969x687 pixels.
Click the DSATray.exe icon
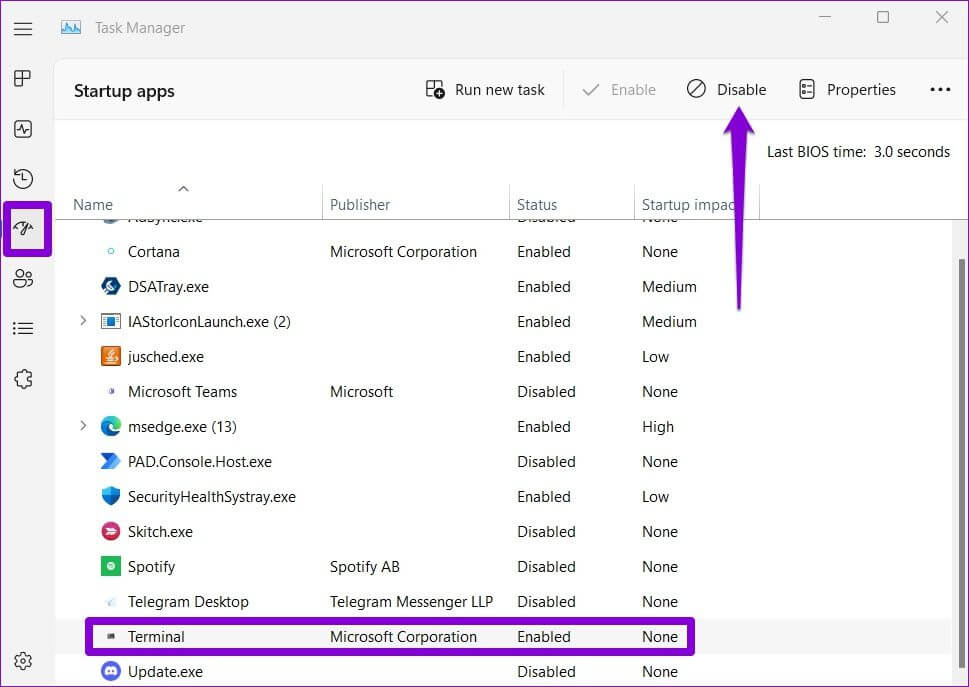click(111, 286)
